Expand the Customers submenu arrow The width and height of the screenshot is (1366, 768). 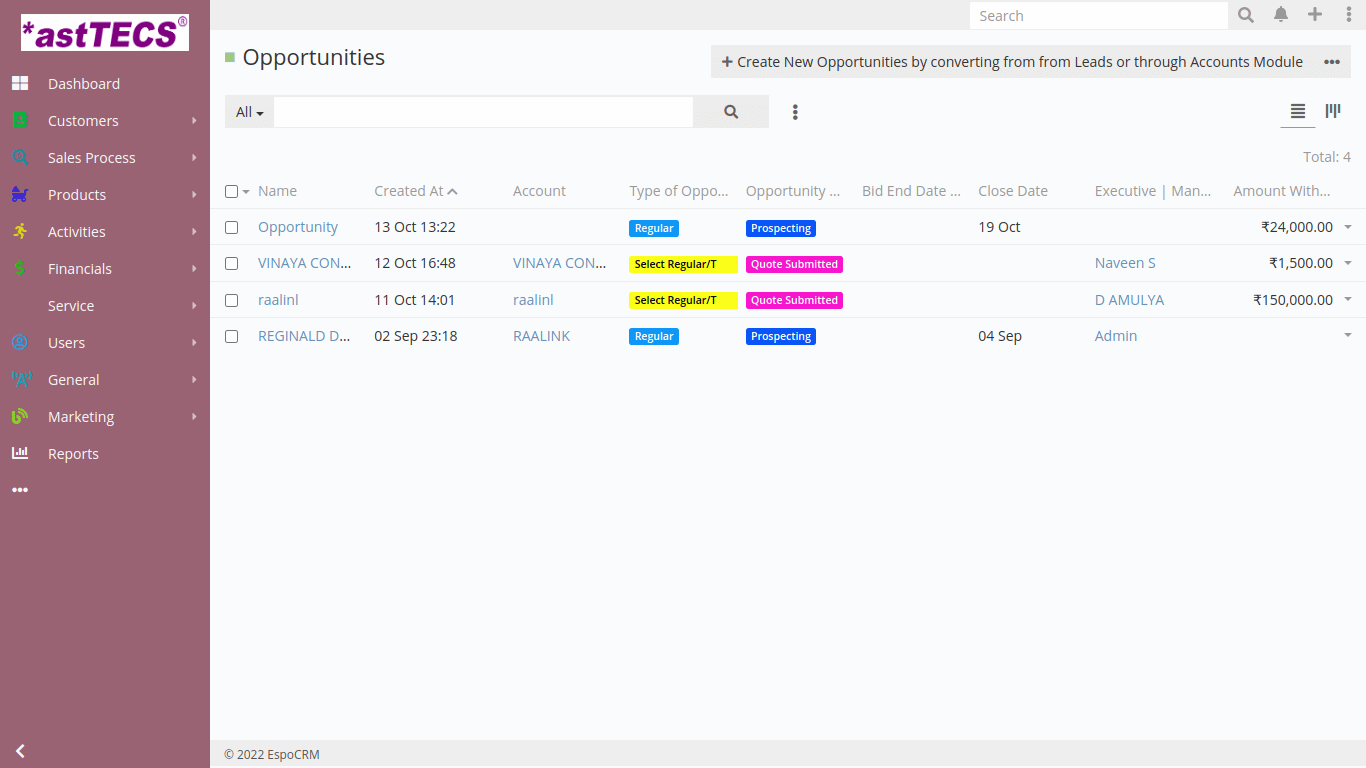194,121
